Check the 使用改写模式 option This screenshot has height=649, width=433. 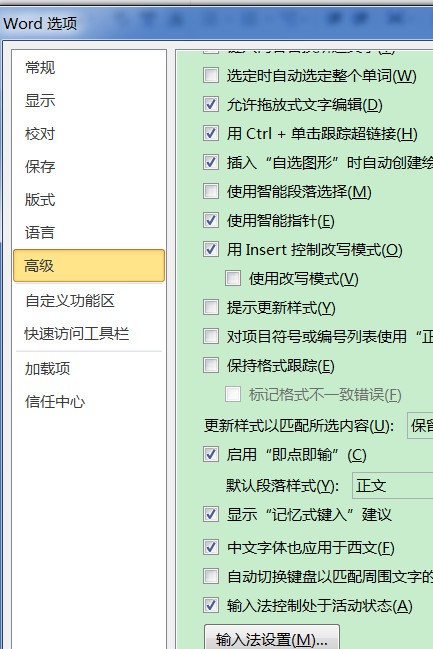tap(233, 278)
